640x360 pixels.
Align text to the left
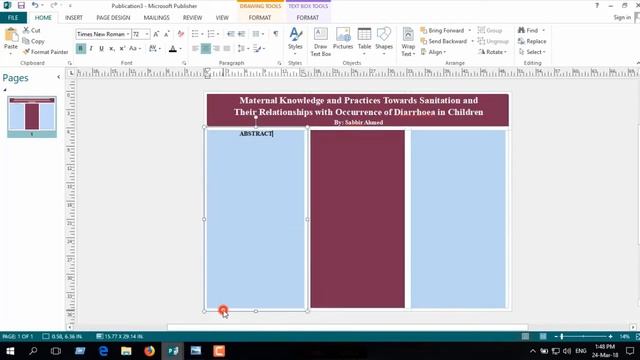pos(195,49)
